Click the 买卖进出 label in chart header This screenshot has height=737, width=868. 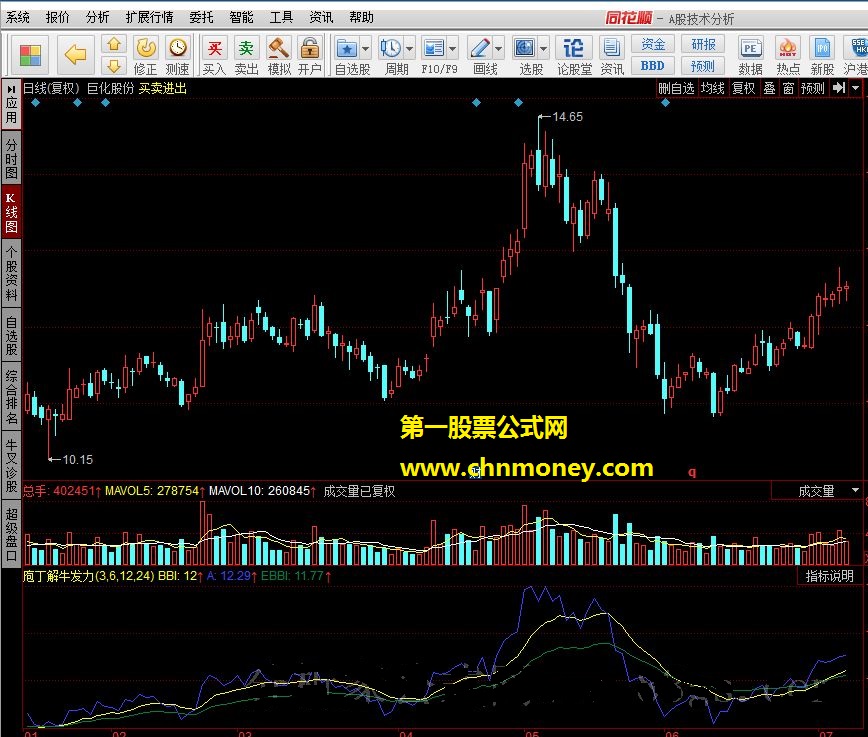click(162, 88)
